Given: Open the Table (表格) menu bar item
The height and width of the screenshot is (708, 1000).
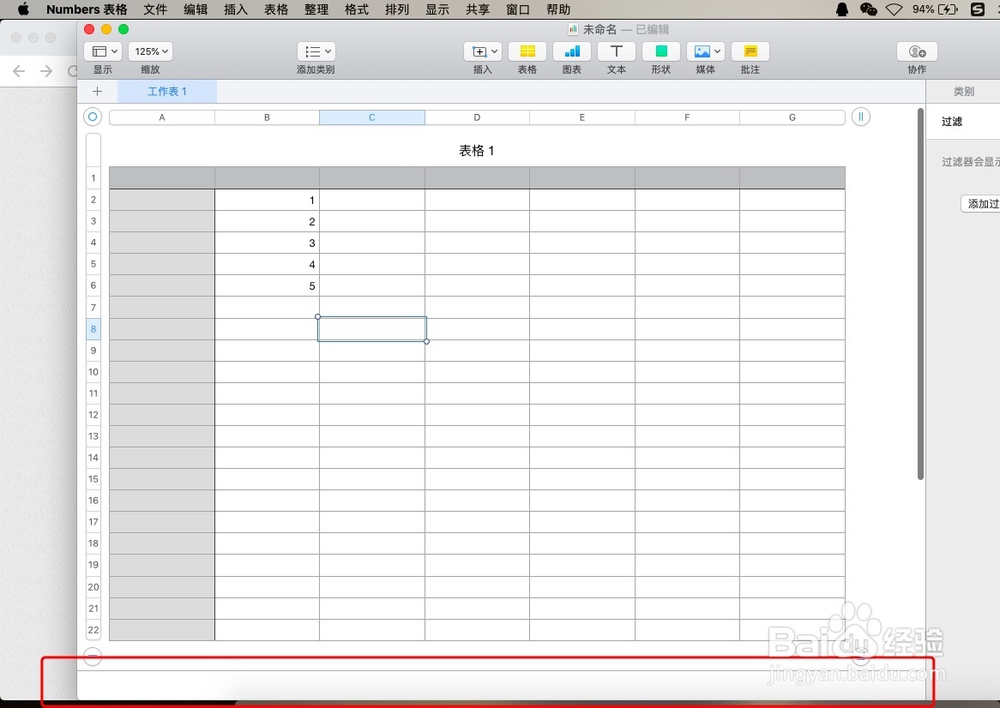Looking at the screenshot, I should pos(276,10).
